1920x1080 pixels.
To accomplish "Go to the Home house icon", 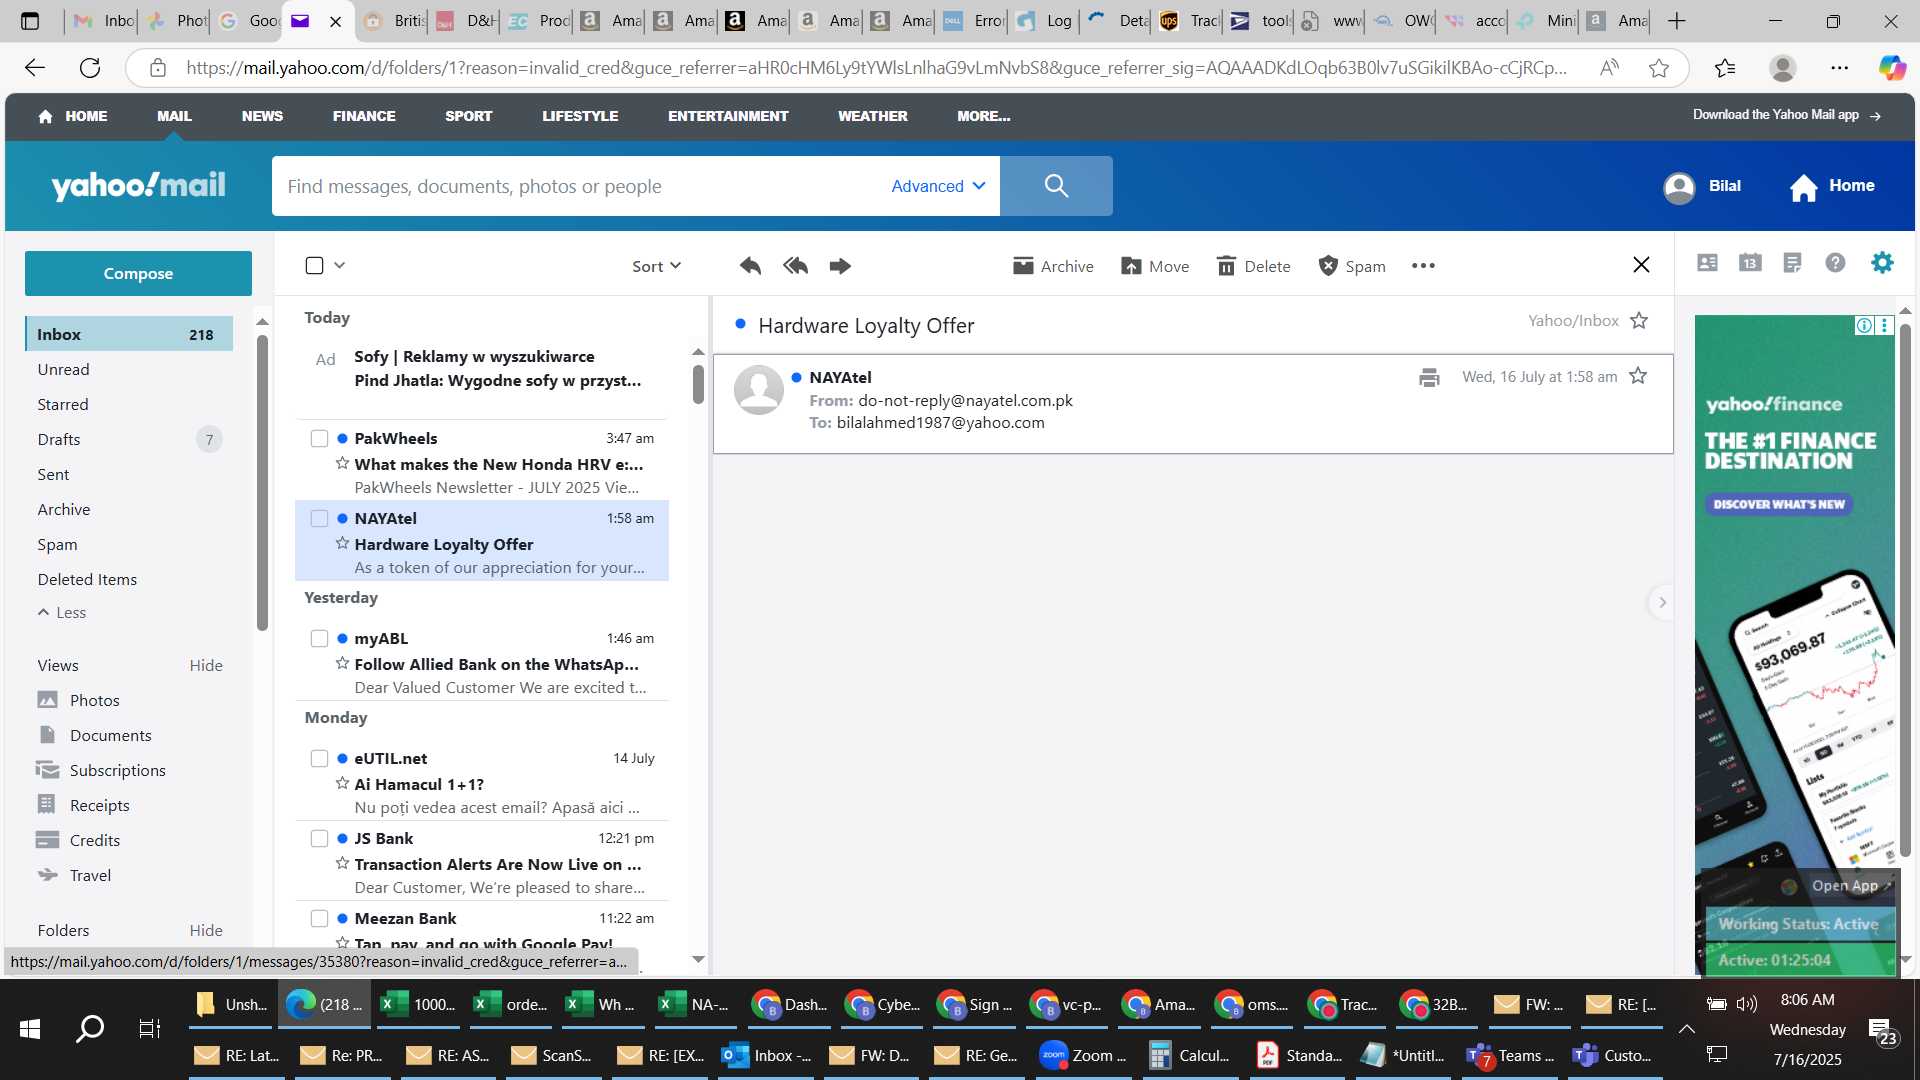I will coord(1803,187).
